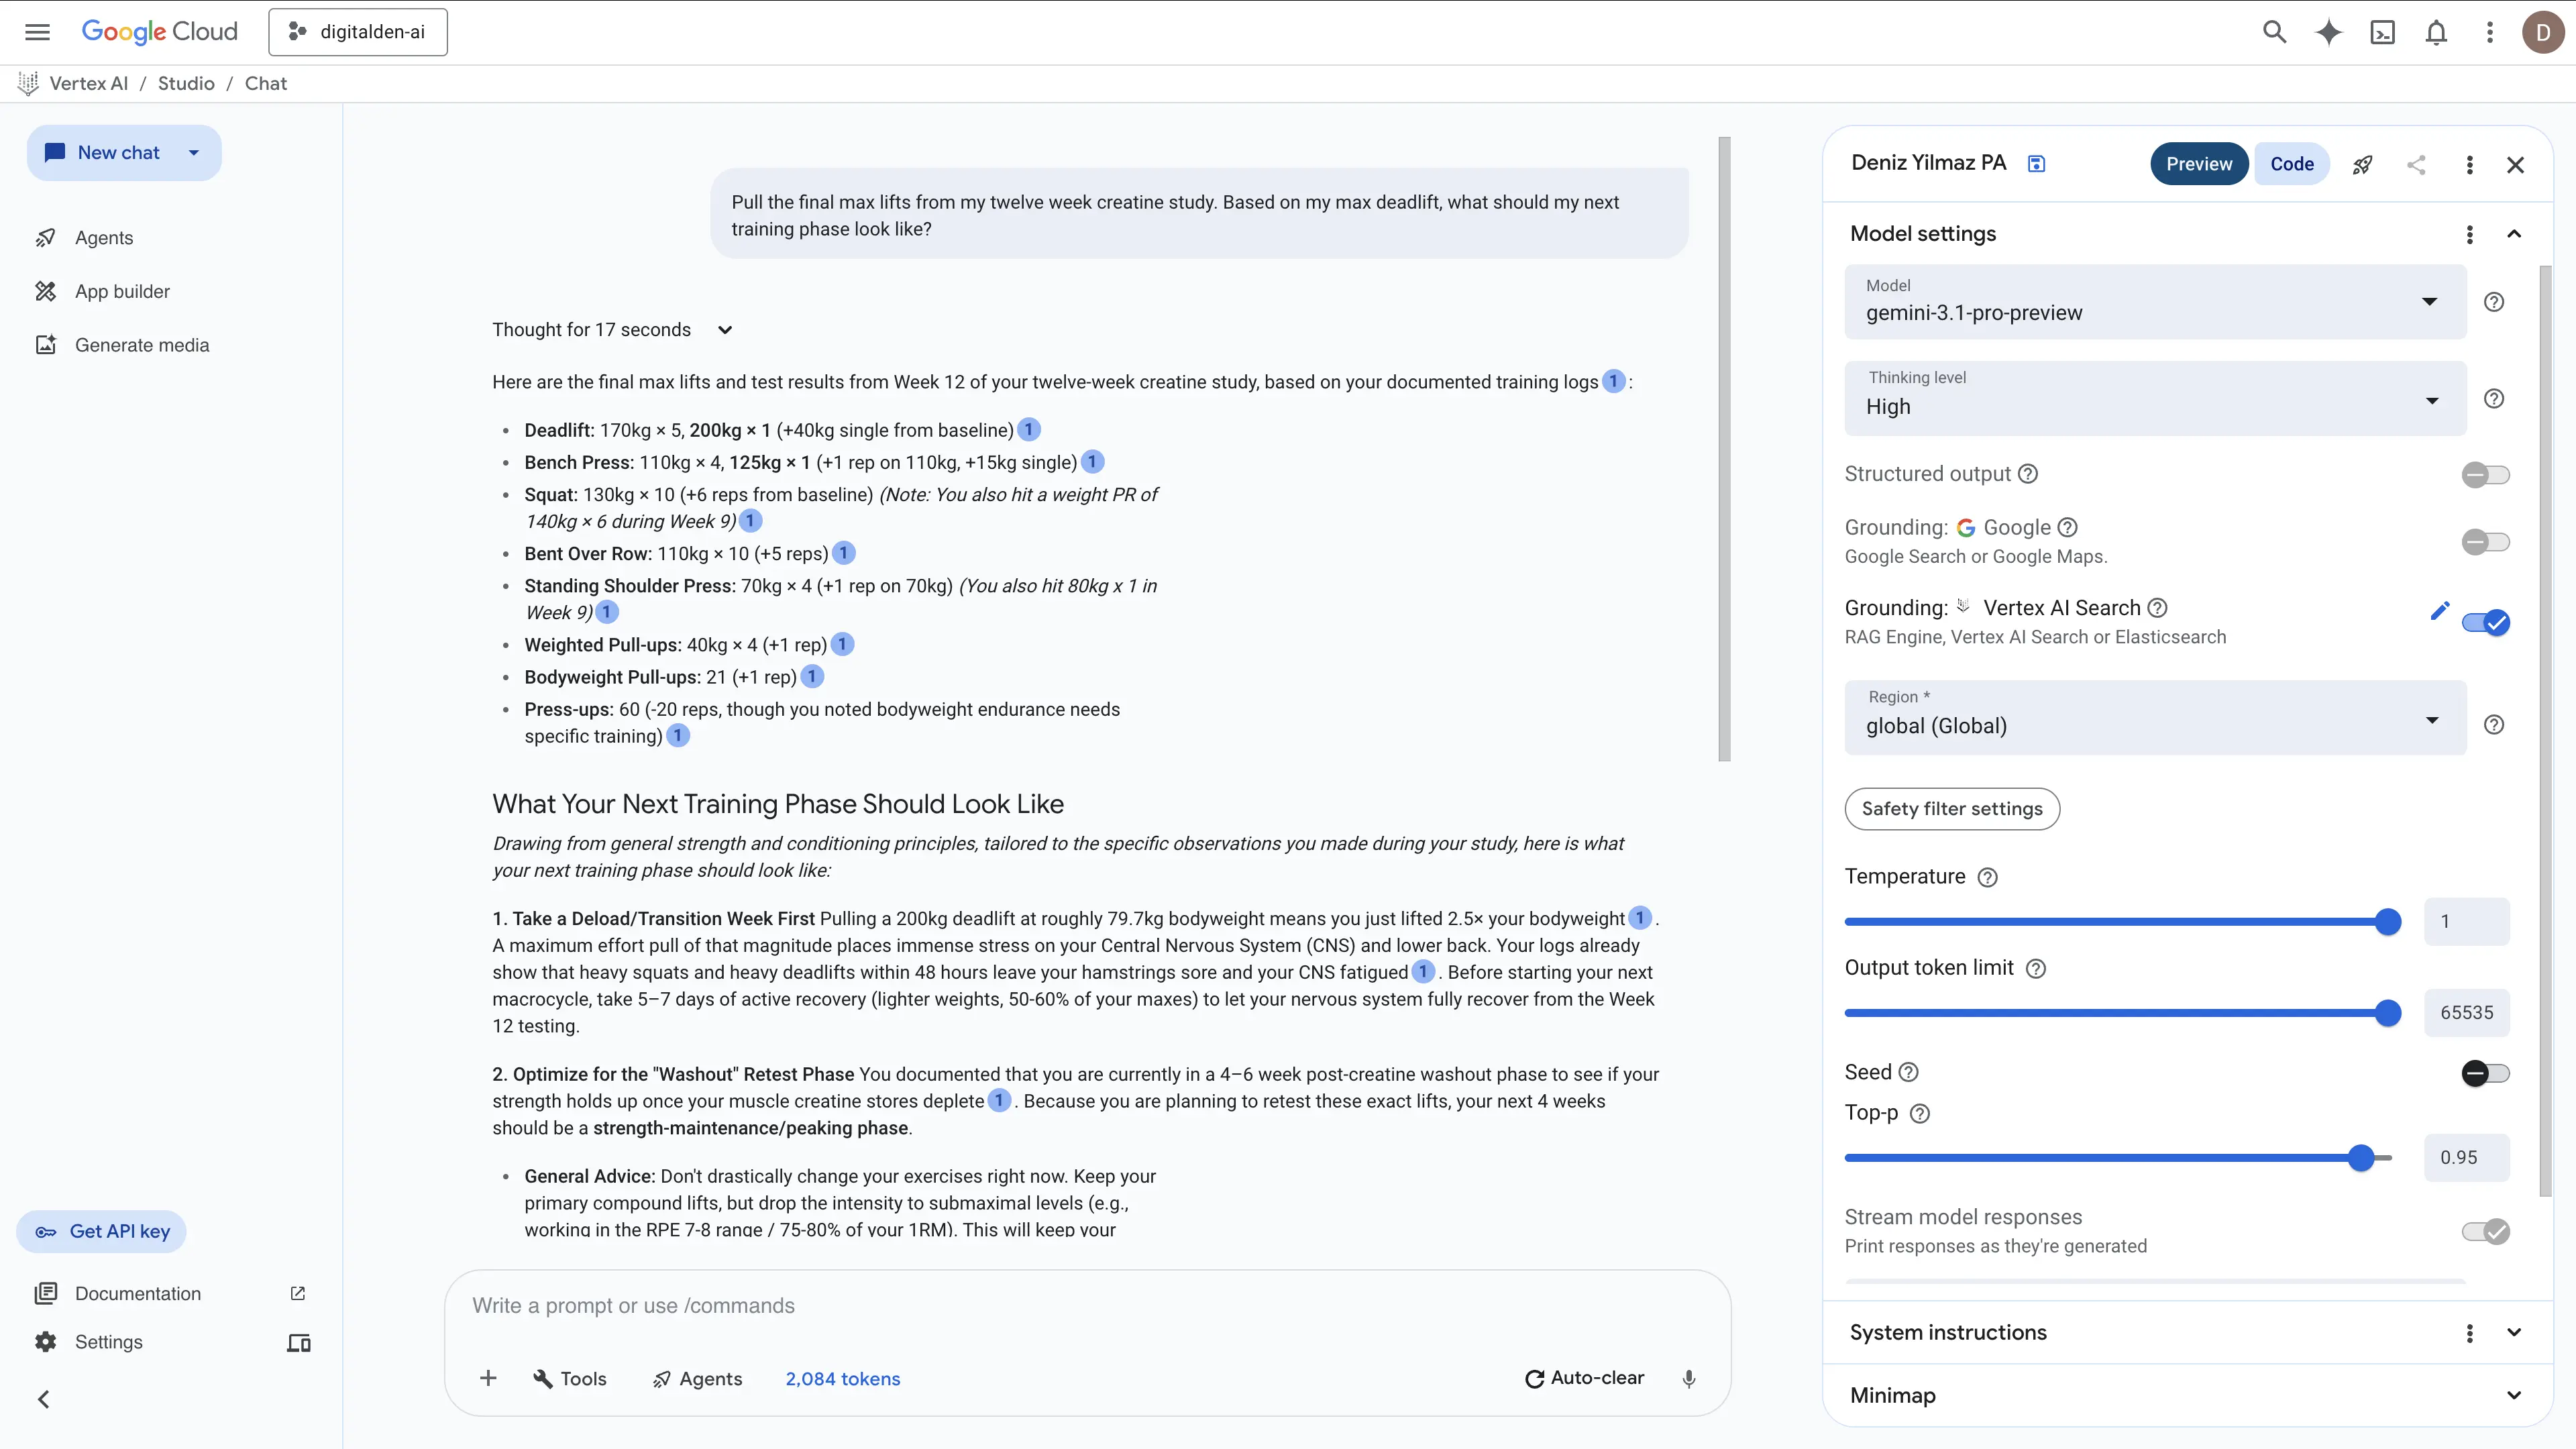This screenshot has height=1449, width=2576.
Task: Enable the Structured output toggle
Action: (2485, 475)
